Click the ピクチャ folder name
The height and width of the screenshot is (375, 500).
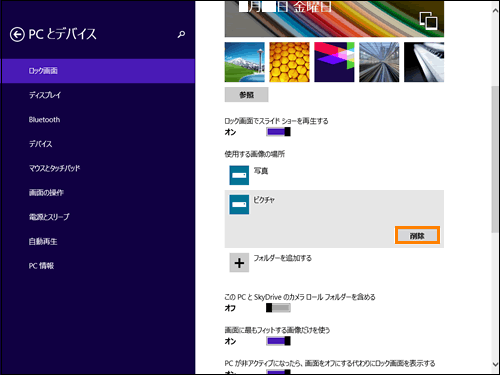(x=264, y=200)
